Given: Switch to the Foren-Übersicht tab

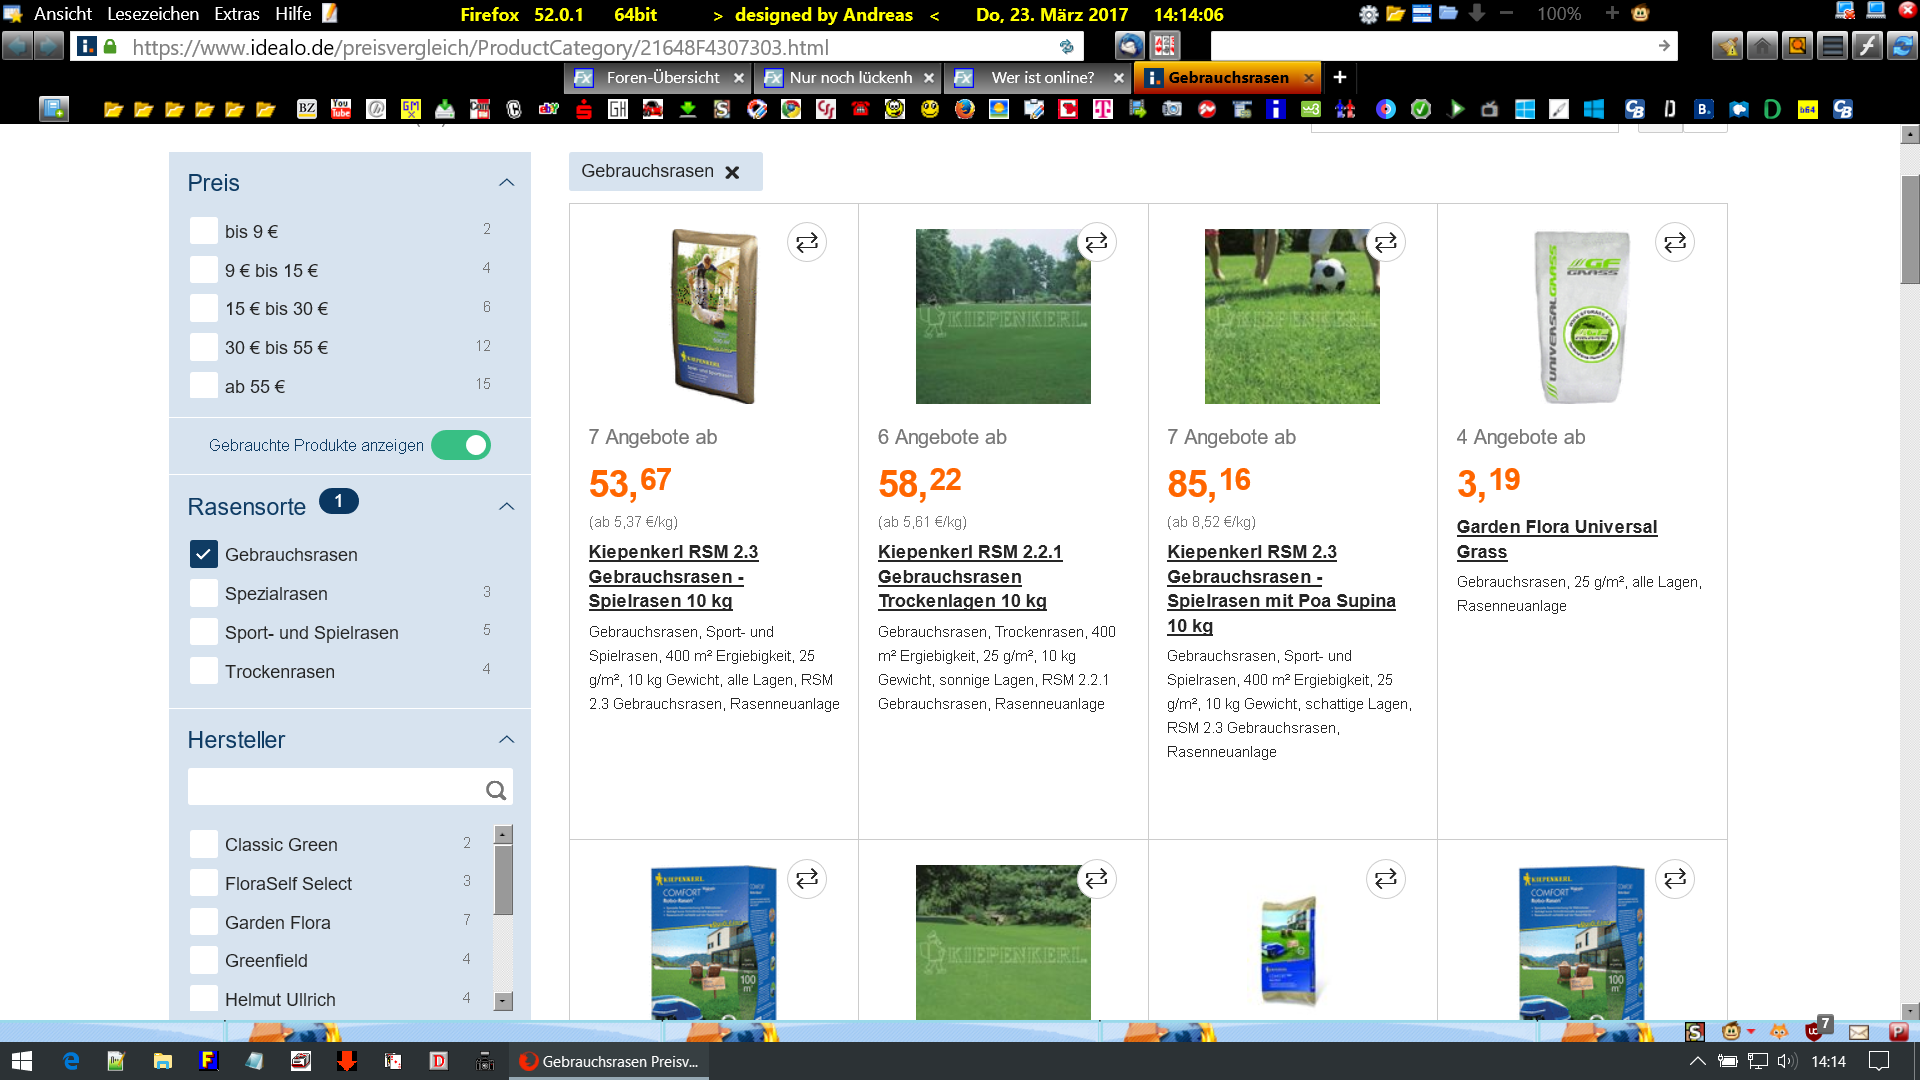Looking at the screenshot, I should pos(662,78).
